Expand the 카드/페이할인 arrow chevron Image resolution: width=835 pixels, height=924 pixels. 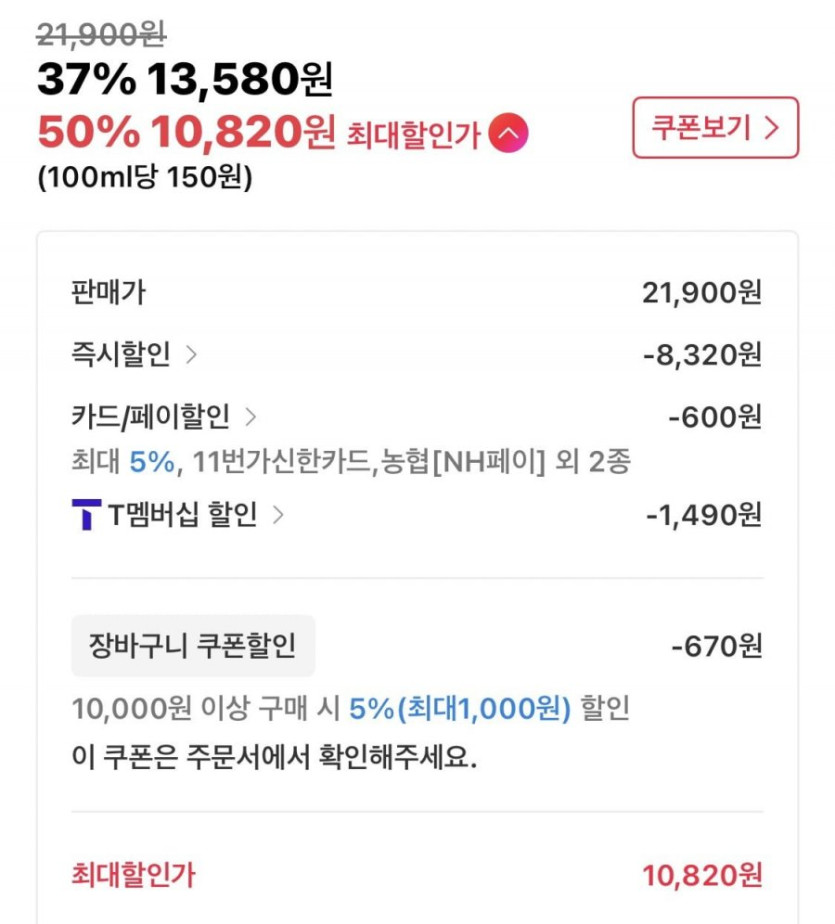[251, 416]
